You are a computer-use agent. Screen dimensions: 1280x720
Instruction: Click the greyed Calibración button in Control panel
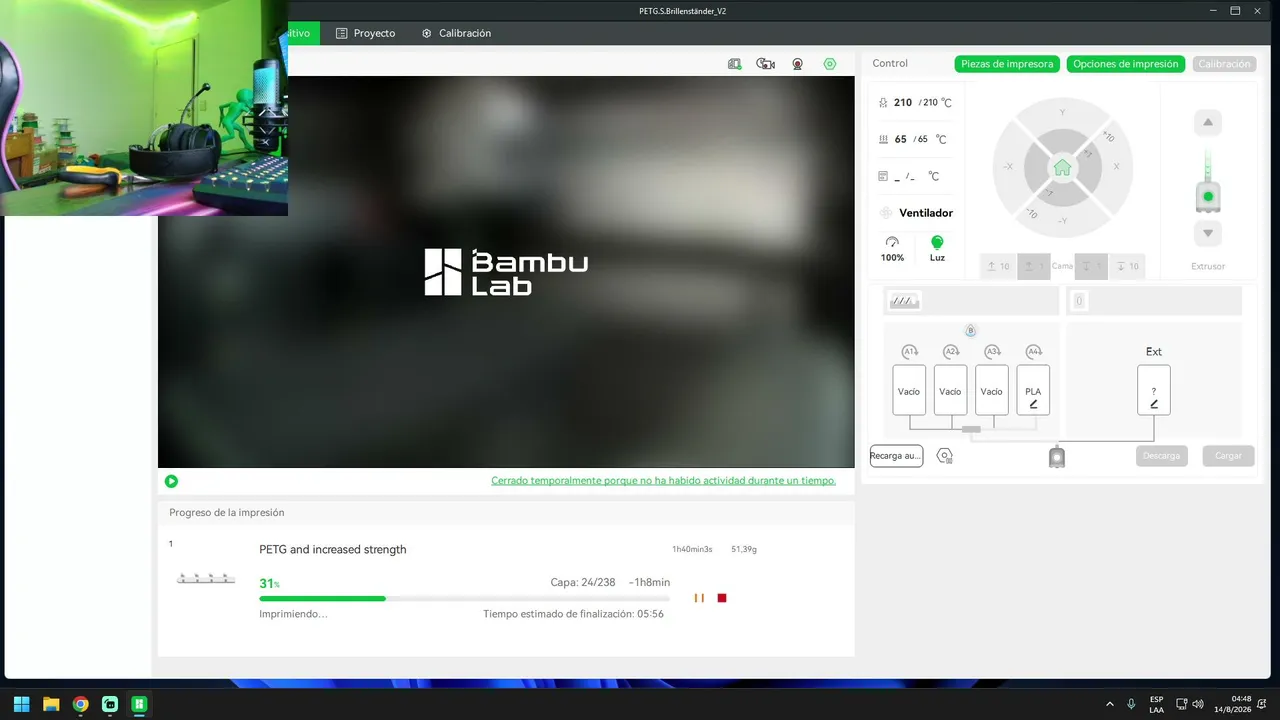coord(1225,64)
